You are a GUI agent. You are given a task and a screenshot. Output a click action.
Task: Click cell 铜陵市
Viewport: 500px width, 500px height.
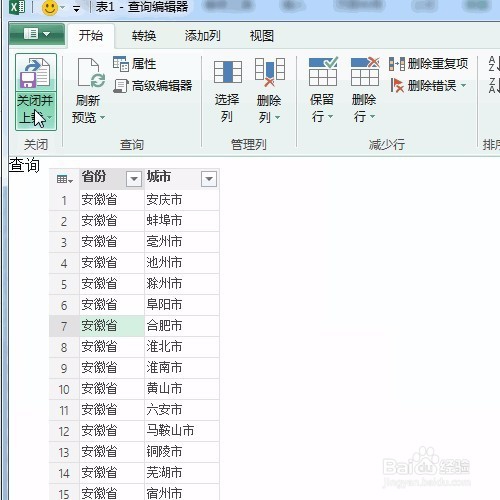(x=182, y=452)
